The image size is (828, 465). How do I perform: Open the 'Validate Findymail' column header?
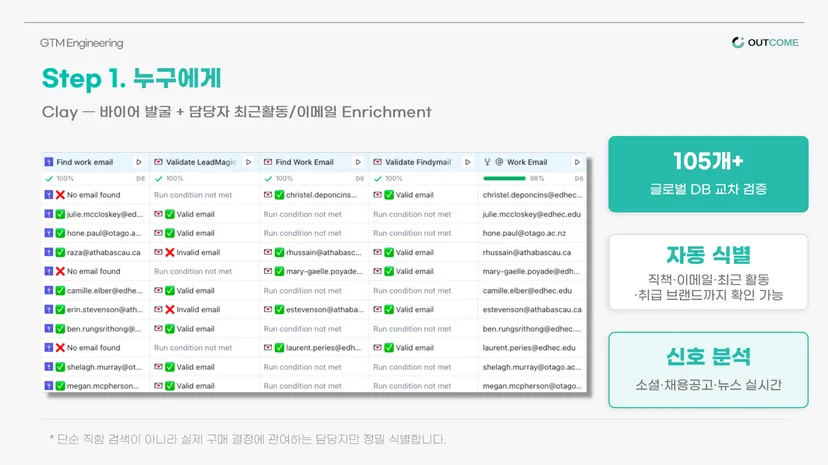[424, 162]
